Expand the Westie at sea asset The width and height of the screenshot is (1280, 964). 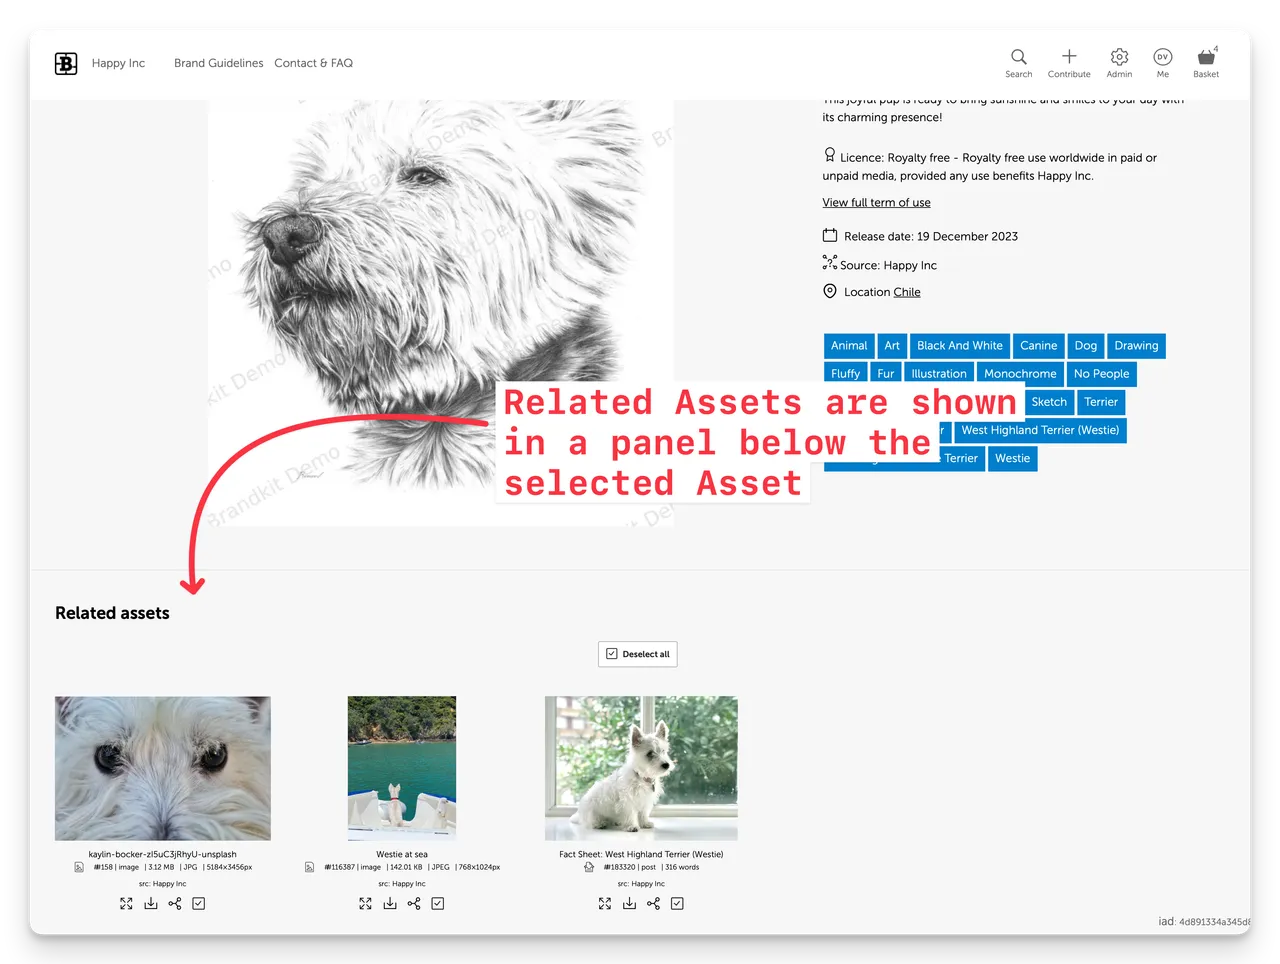(x=365, y=903)
